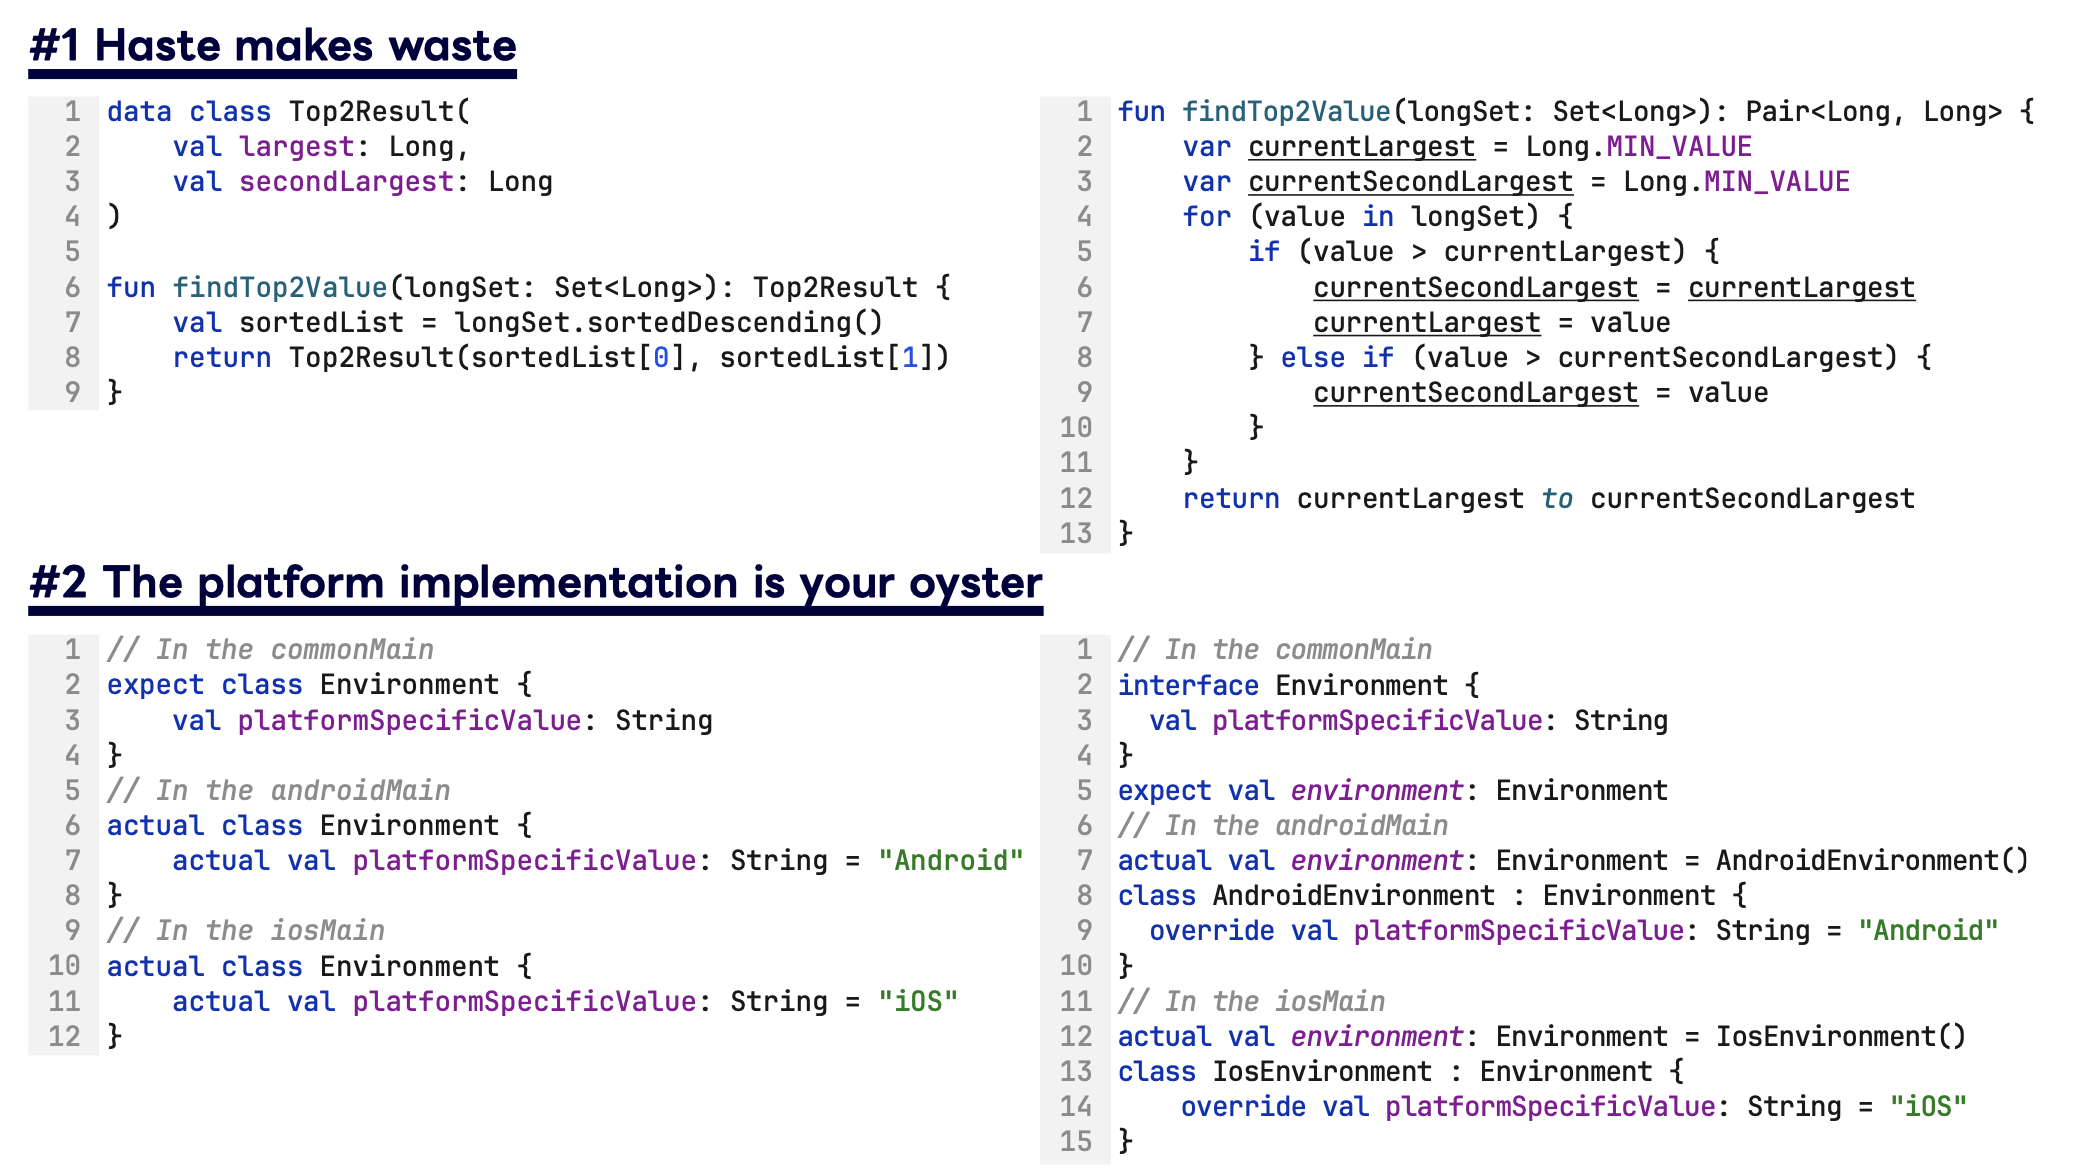Click the line "currentSecondLargest = value"

[x=1540, y=393]
